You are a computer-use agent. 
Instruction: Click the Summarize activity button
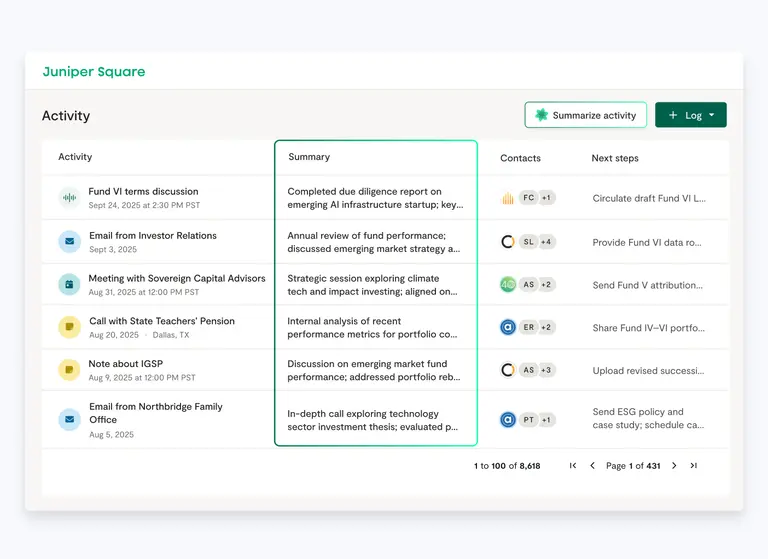pyautogui.click(x=585, y=115)
